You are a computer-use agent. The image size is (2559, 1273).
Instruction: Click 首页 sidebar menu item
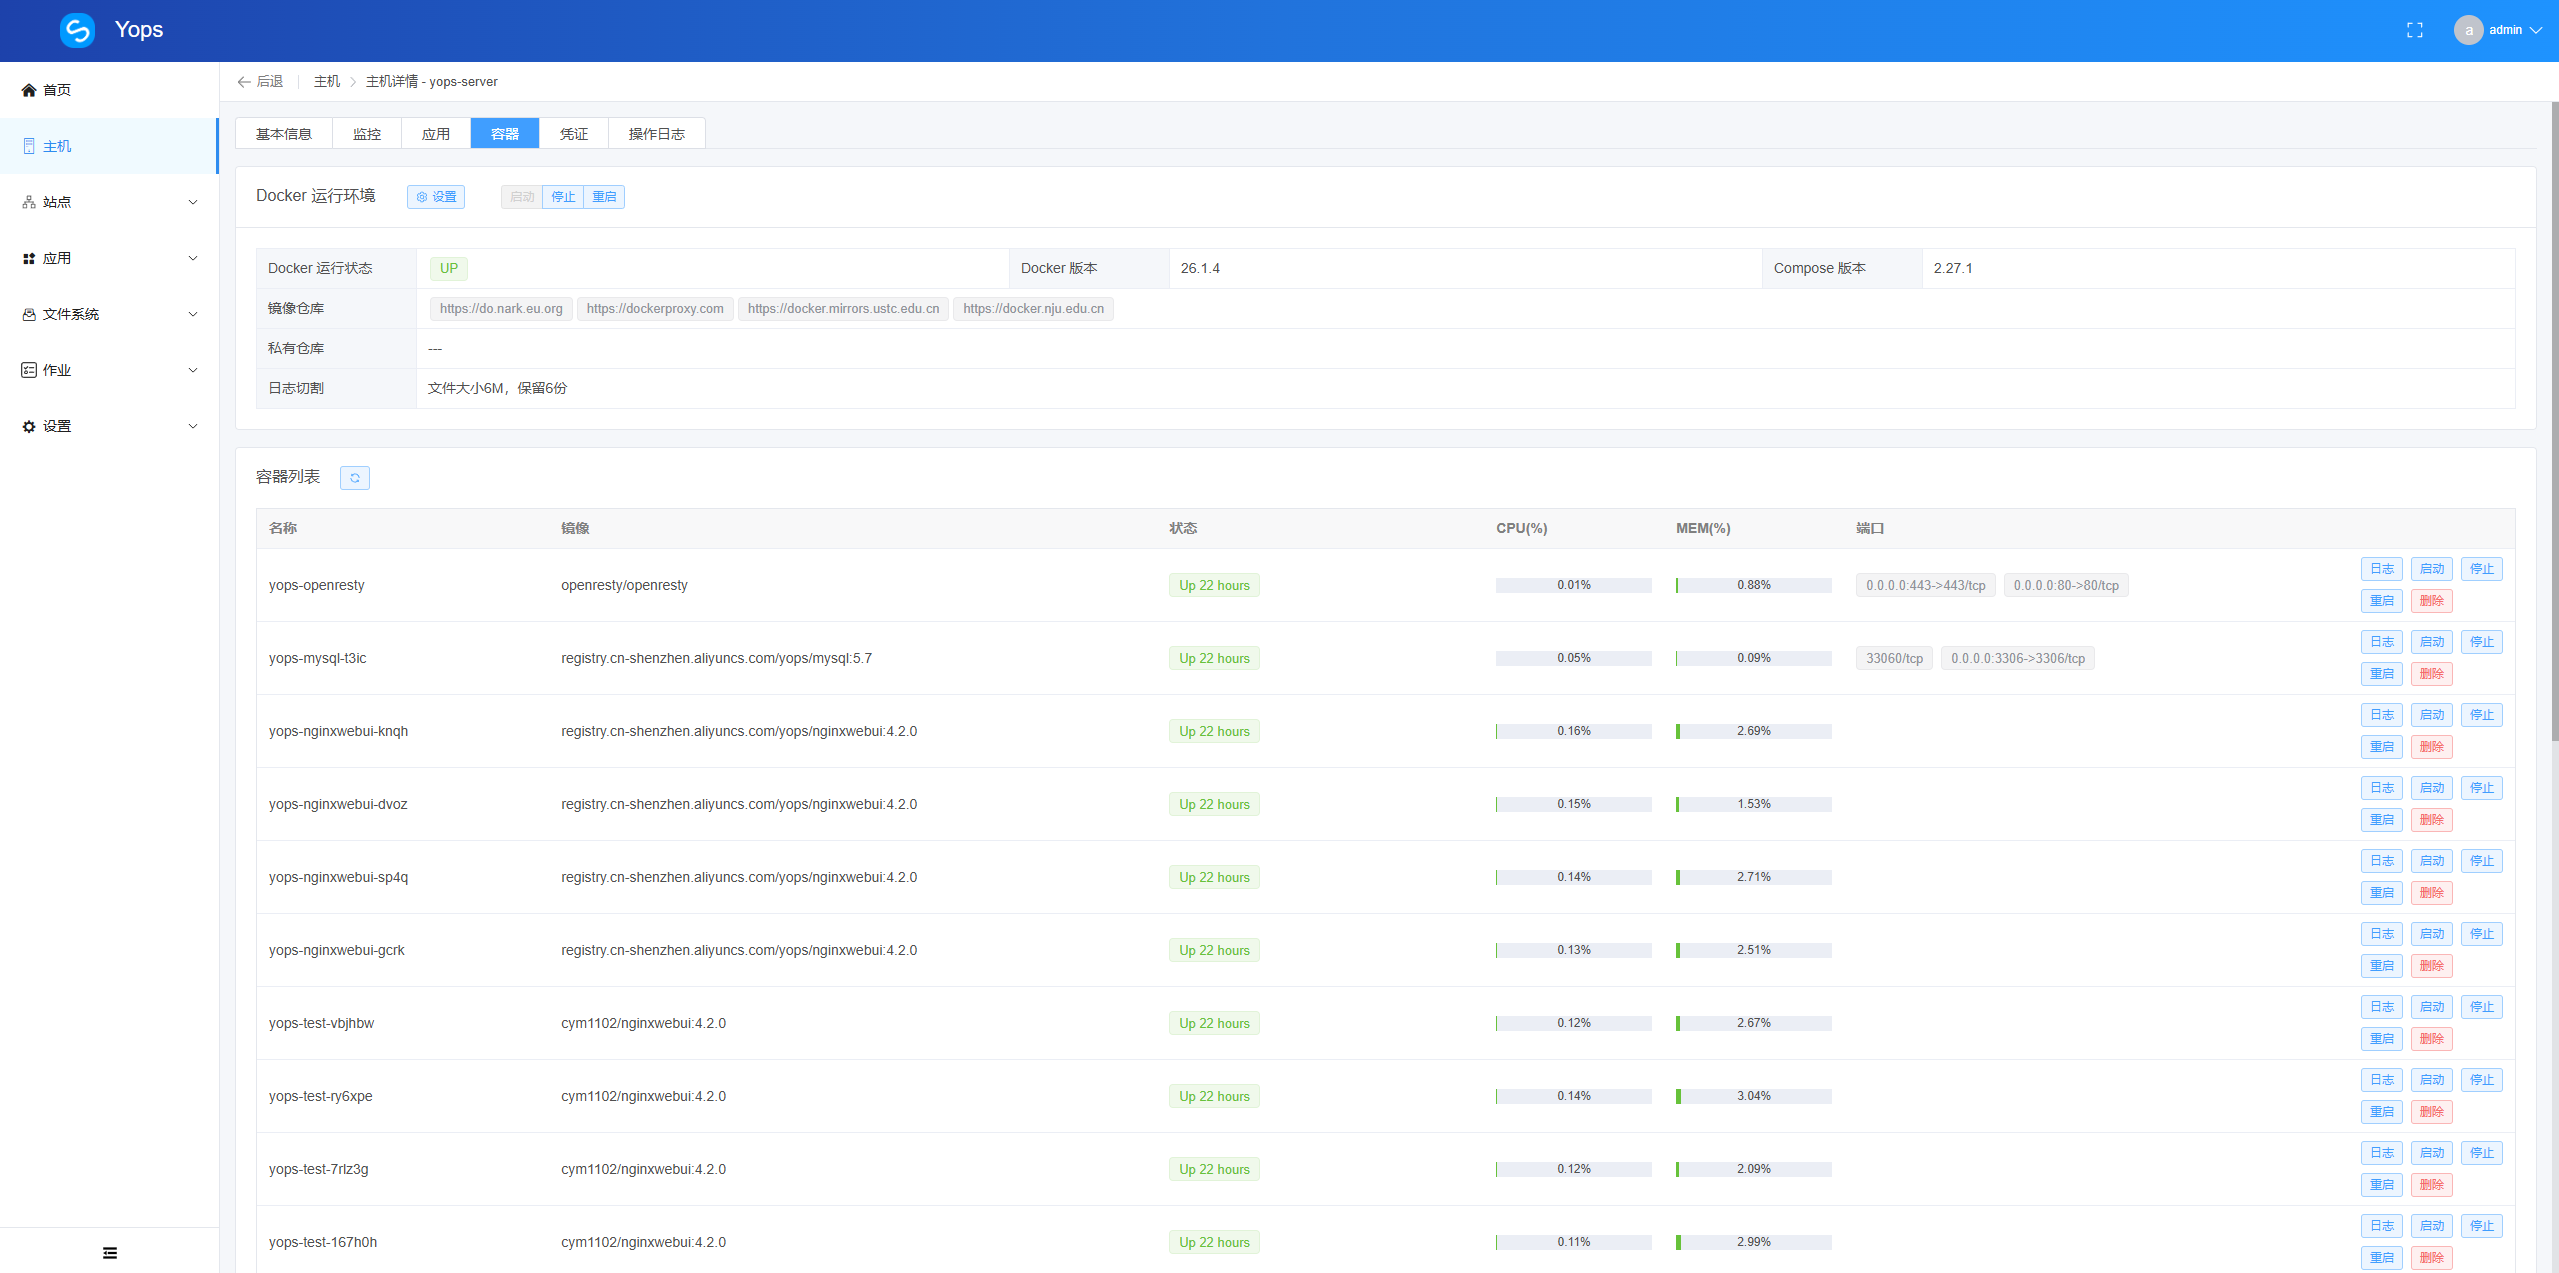click(109, 90)
